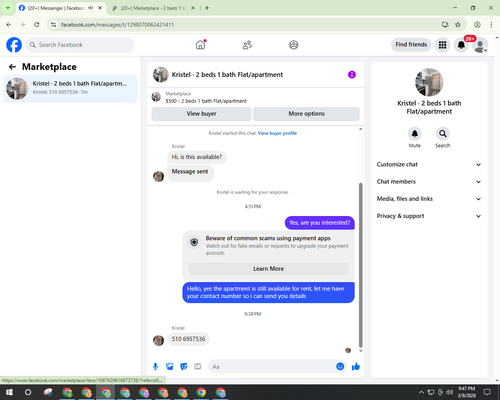Viewport: 500px width, 400px height.
Task: Open the Windows Start menu
Action: [x=9, y=392]
